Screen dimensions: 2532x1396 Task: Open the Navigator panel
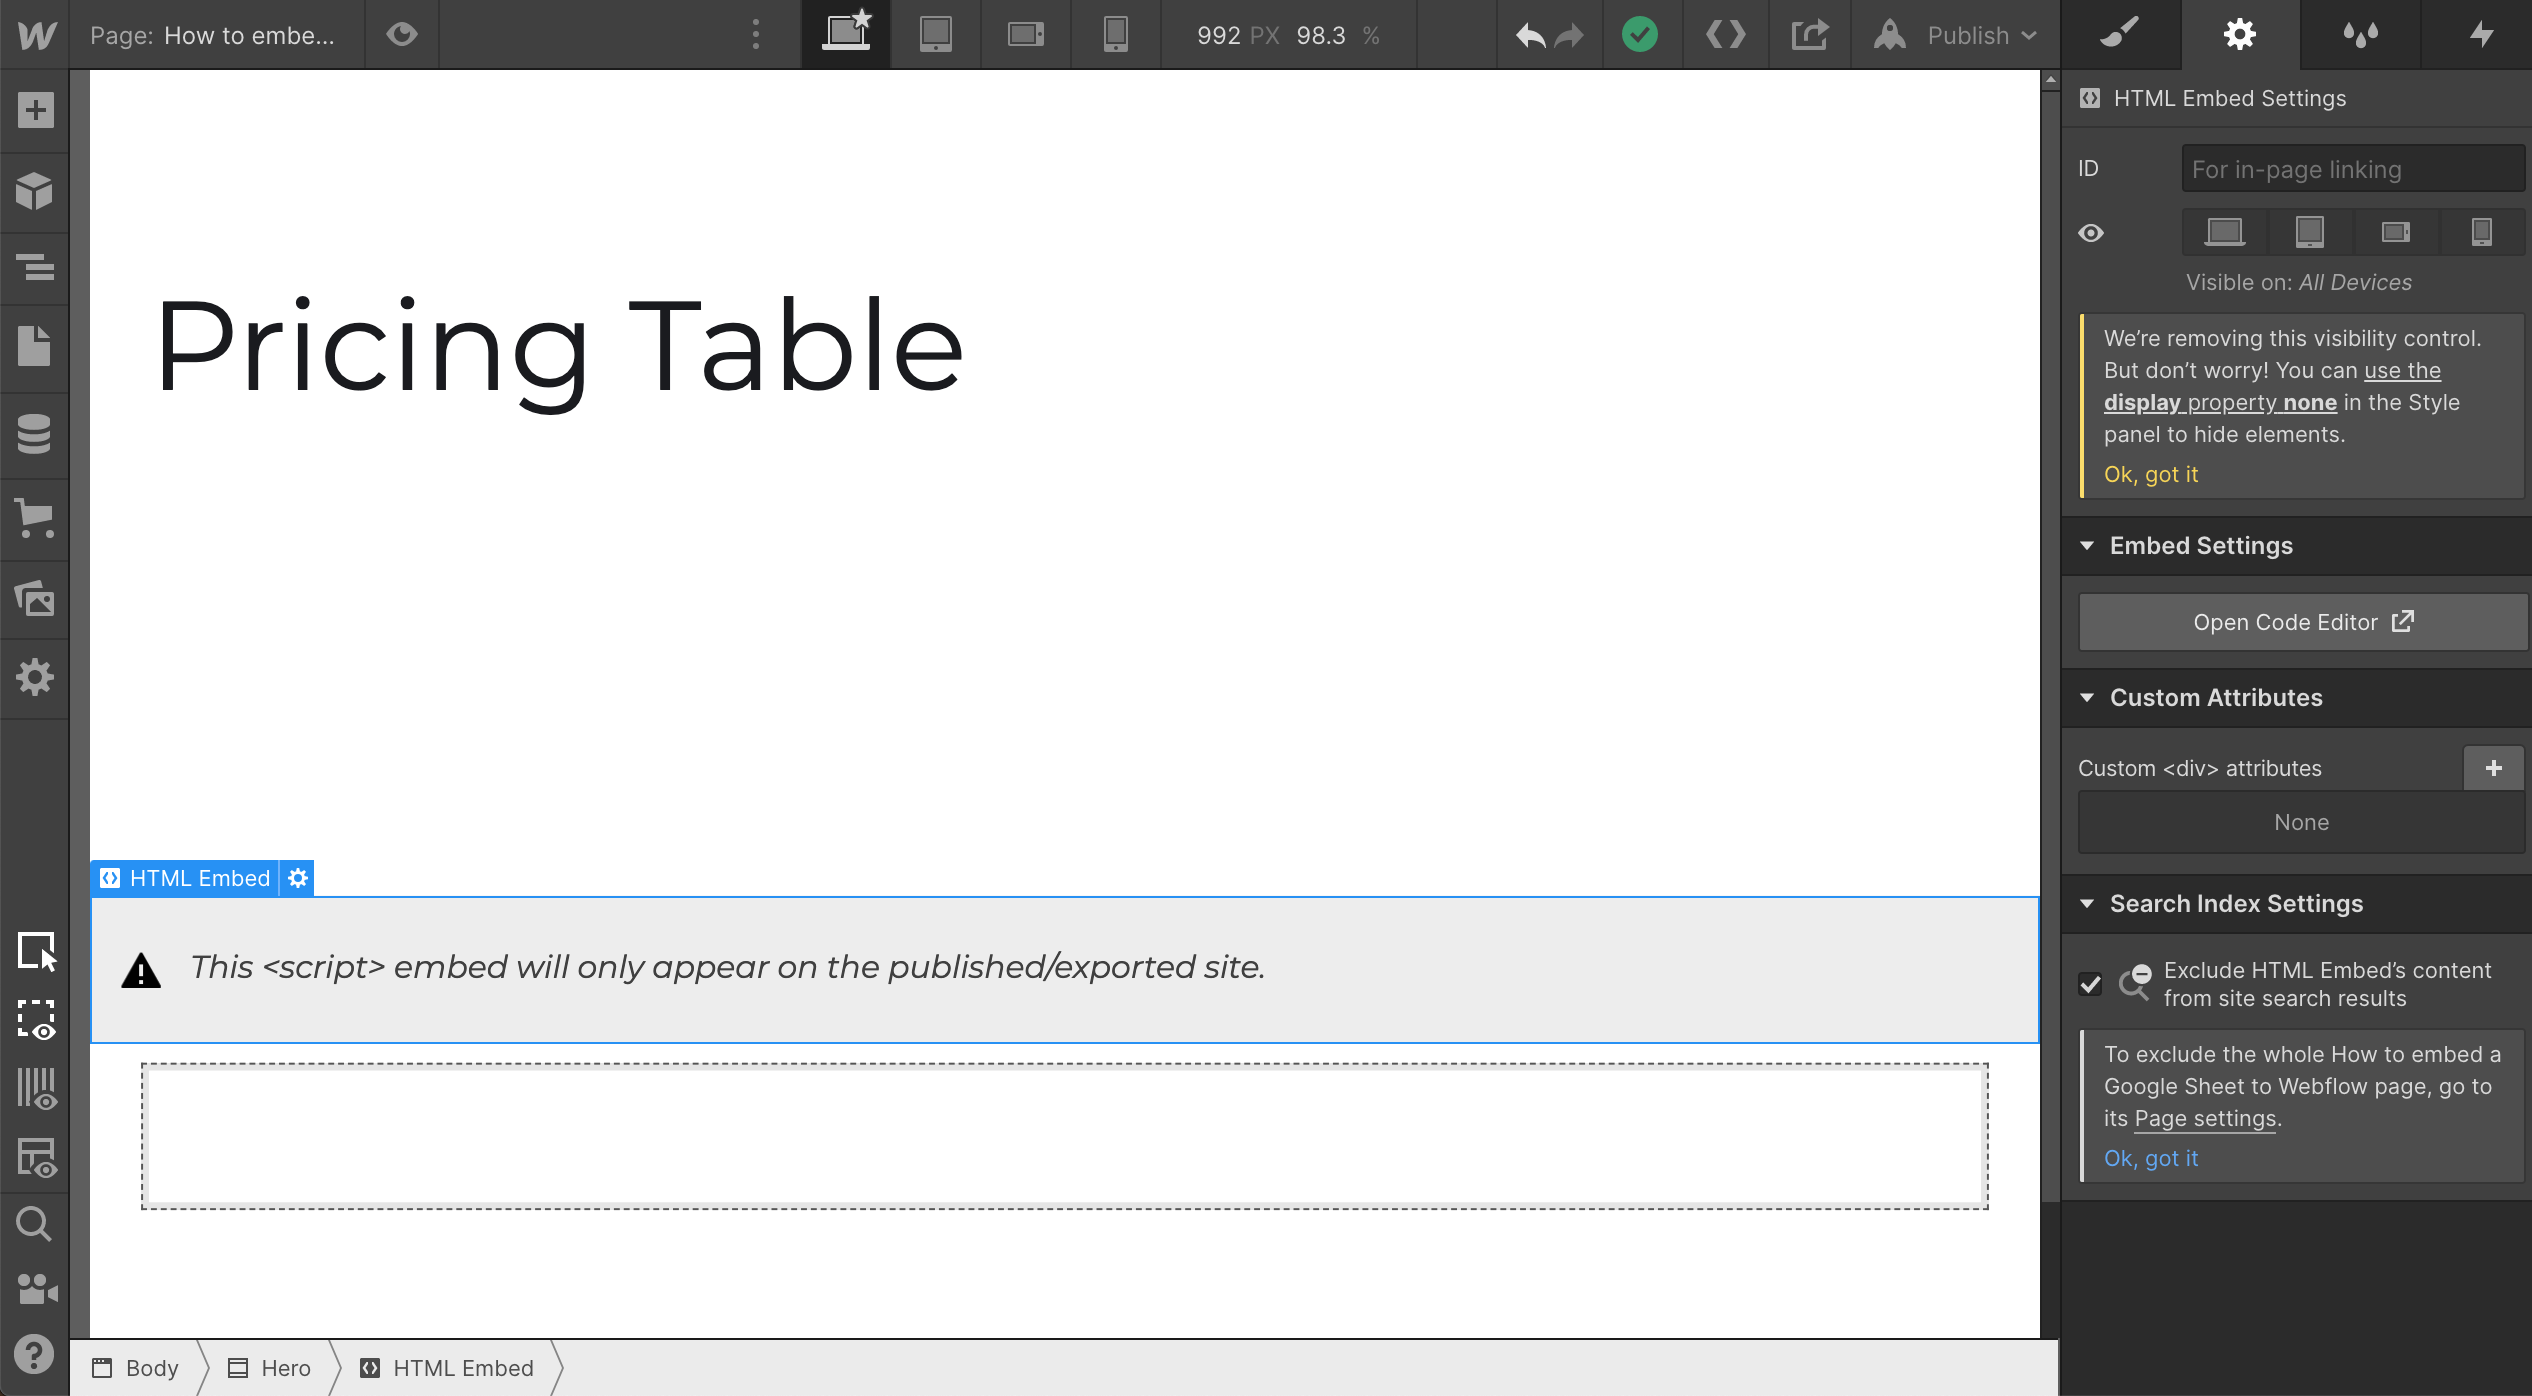35,267
